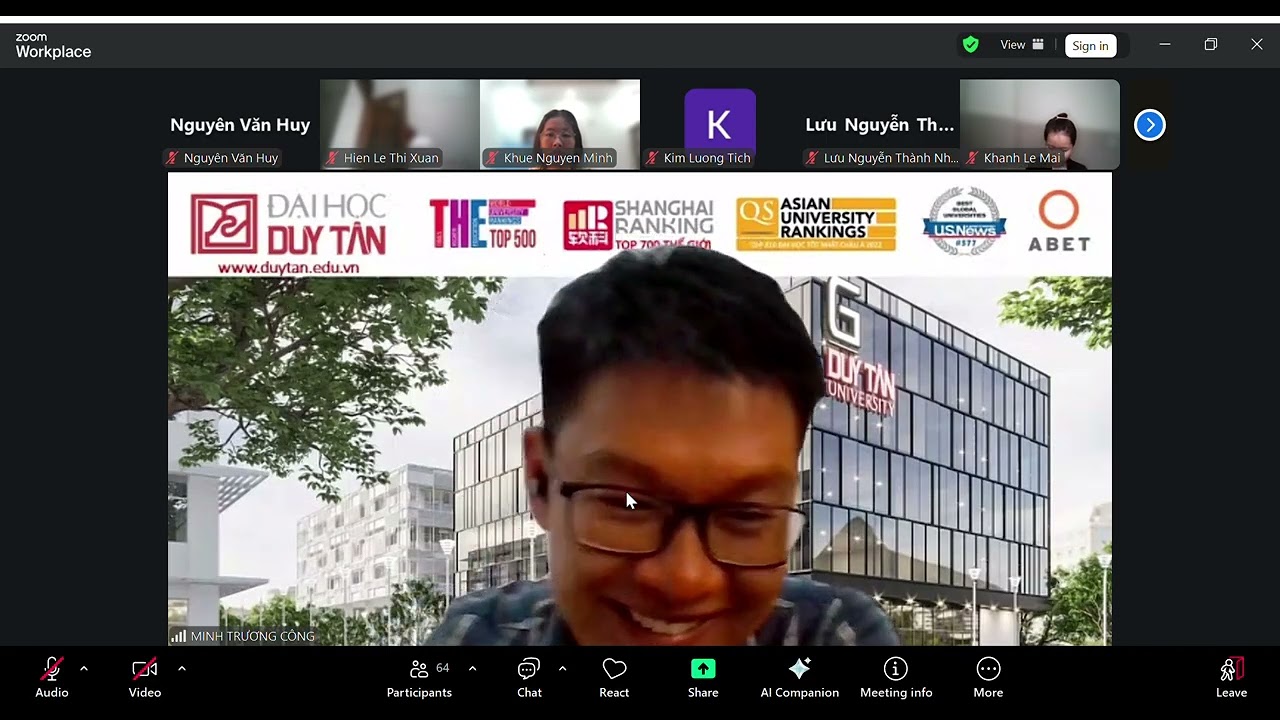Click muted mic icon beside Kim Luong Tich

pyautogui.click(x=652, y=158)
